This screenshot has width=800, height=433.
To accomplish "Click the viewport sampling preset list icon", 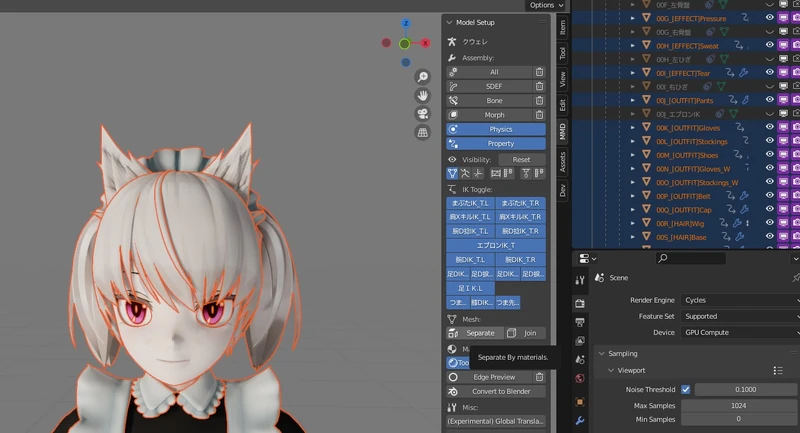I will (778, 370).
